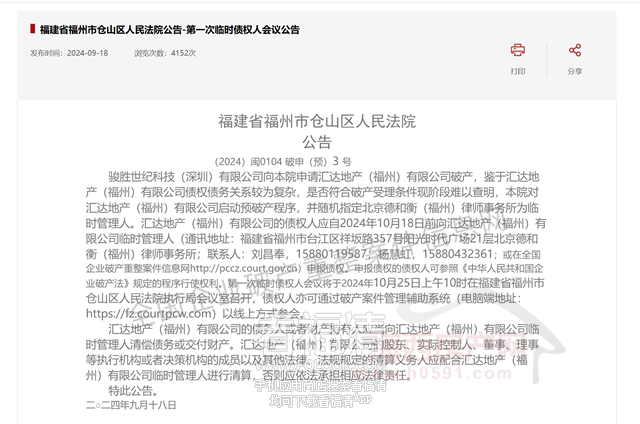Click the announcement title 福建省福州市仓山区人民法院公告-第一次临时债权人会议公告
Image resolution: width=640 pixels, height=424 pixels.
pyautogui.click(x=170, y=30)
